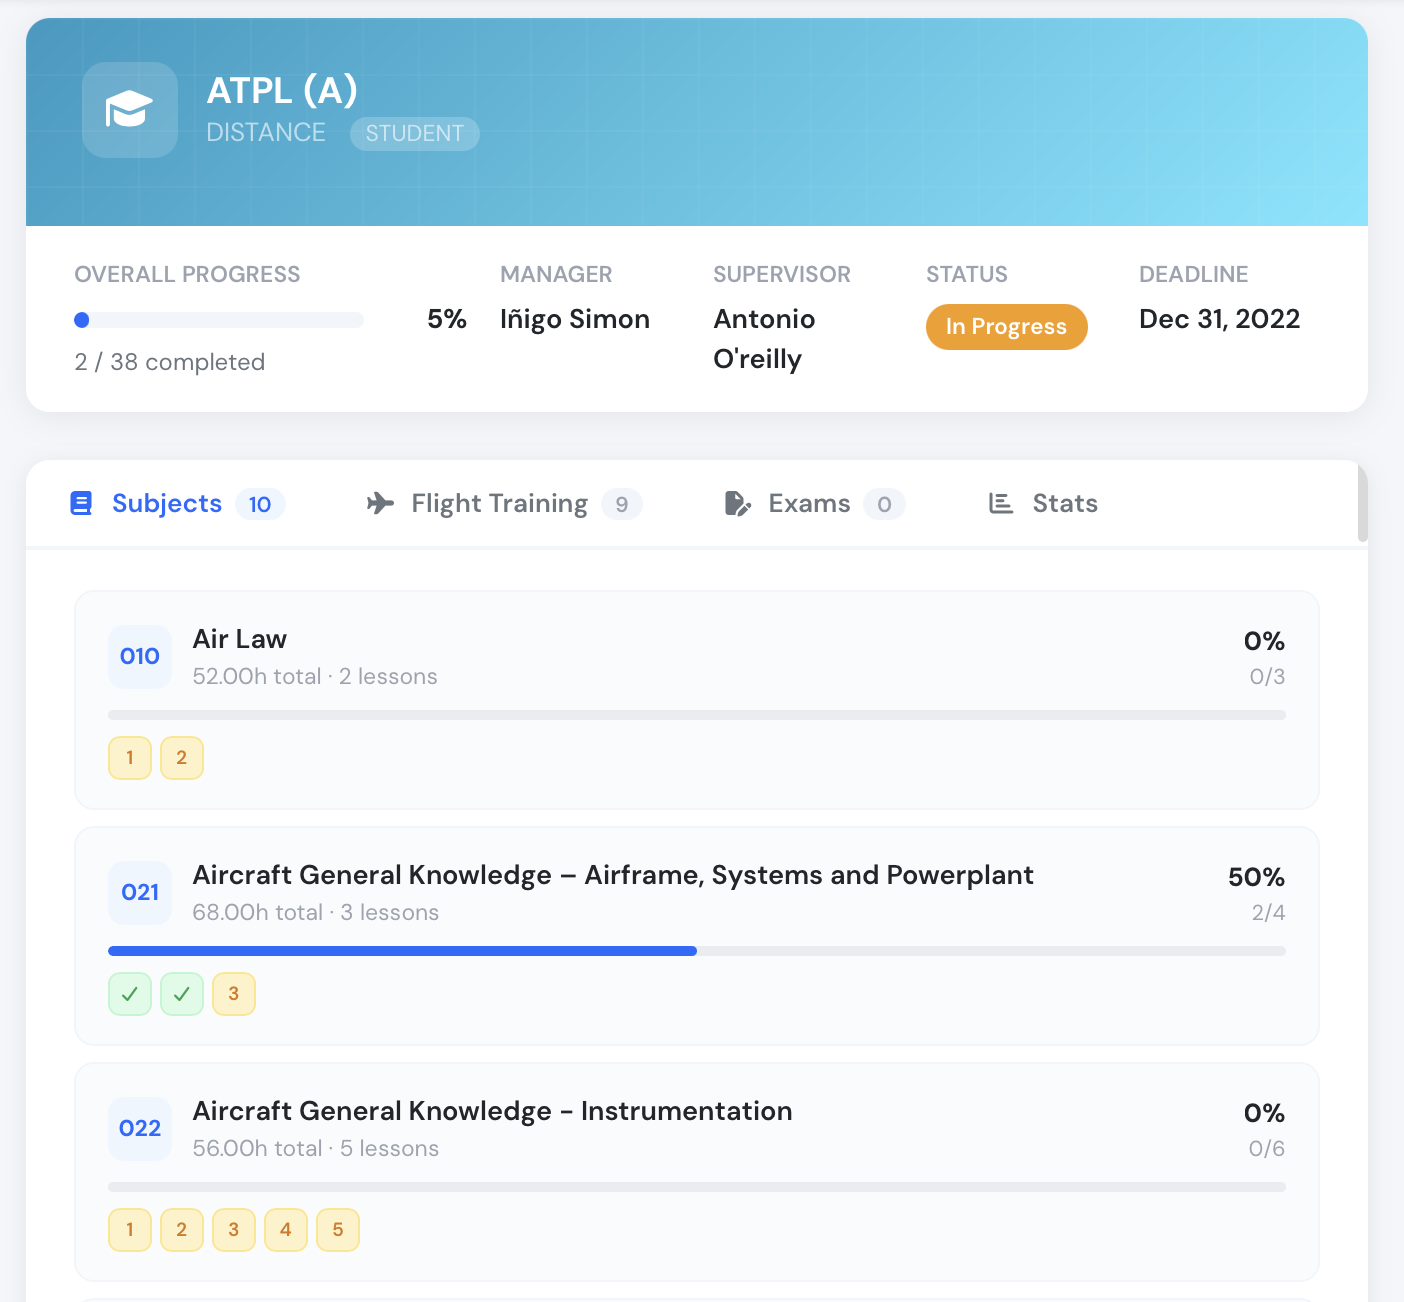The image size is (1404, 1302).
Task: Click the overall progress bar
Action: point(219,320)
